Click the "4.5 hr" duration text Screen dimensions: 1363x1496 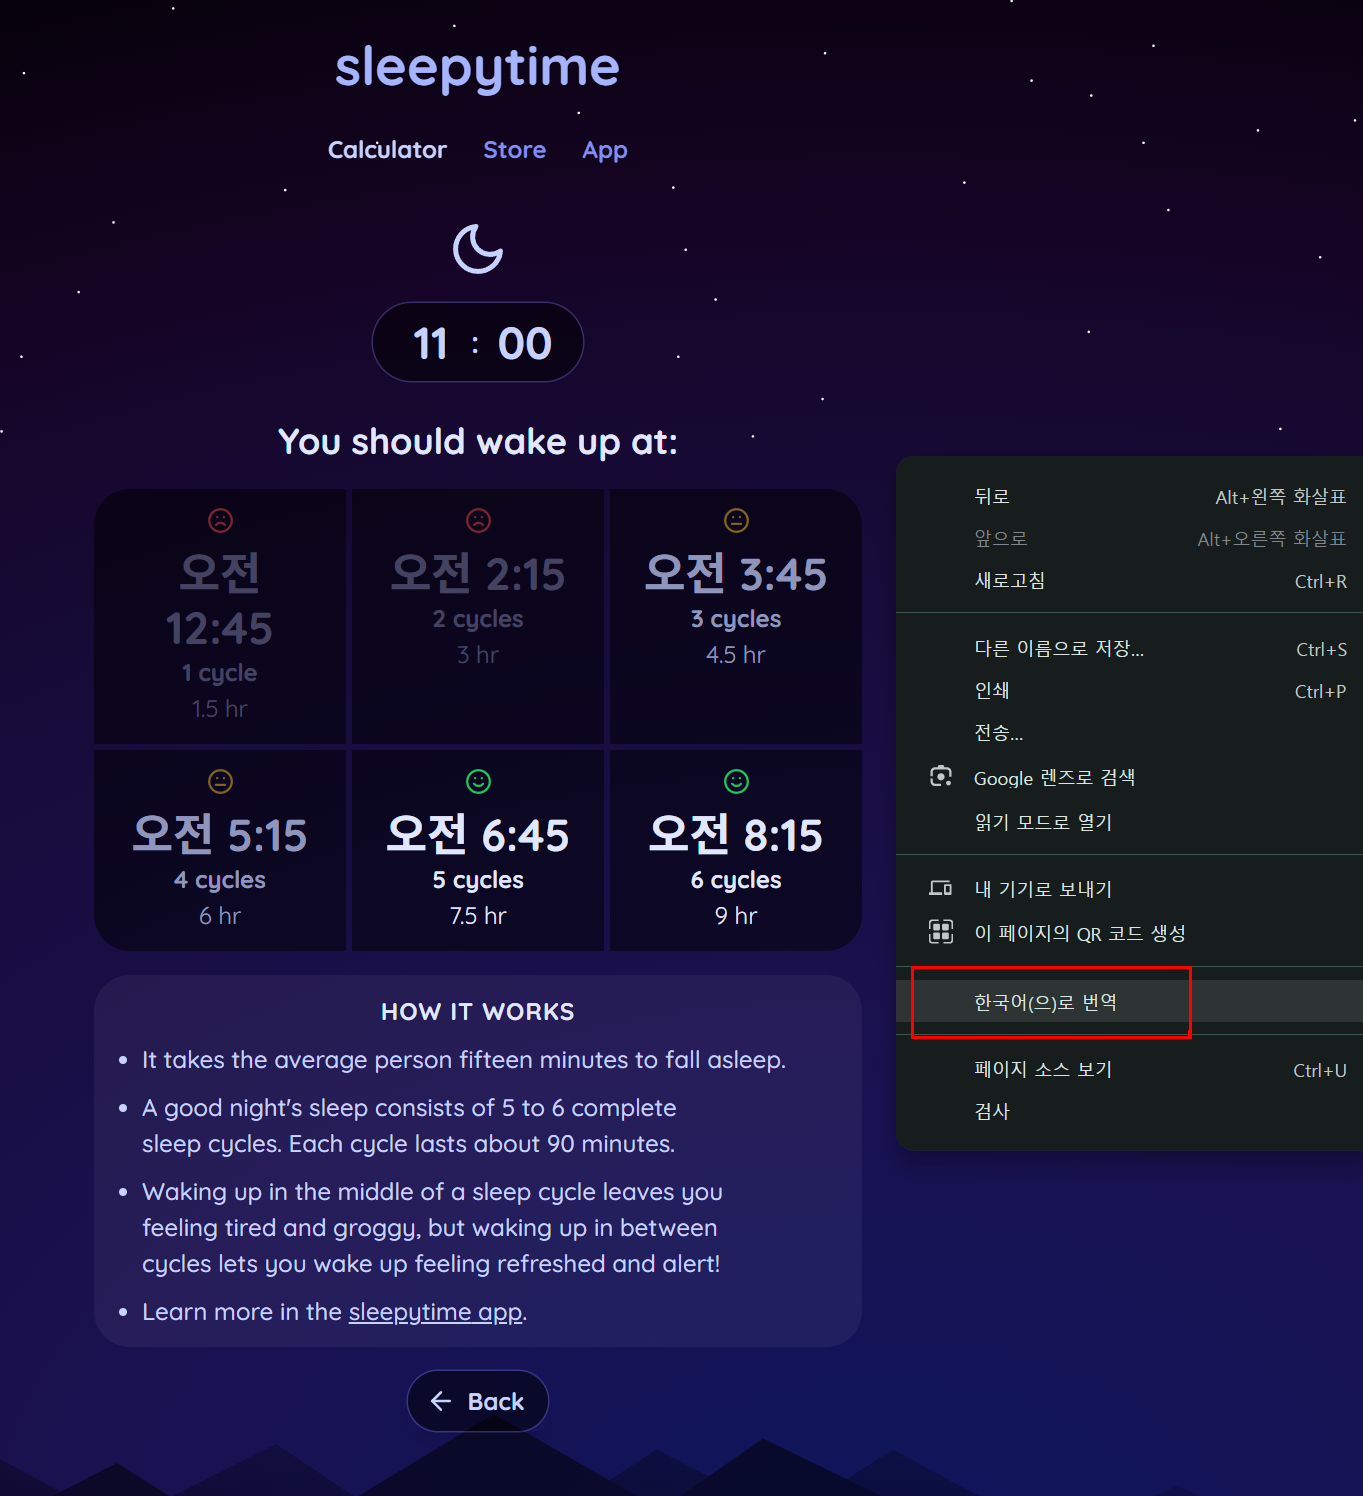pyautogui.click(x=736, y=655)
